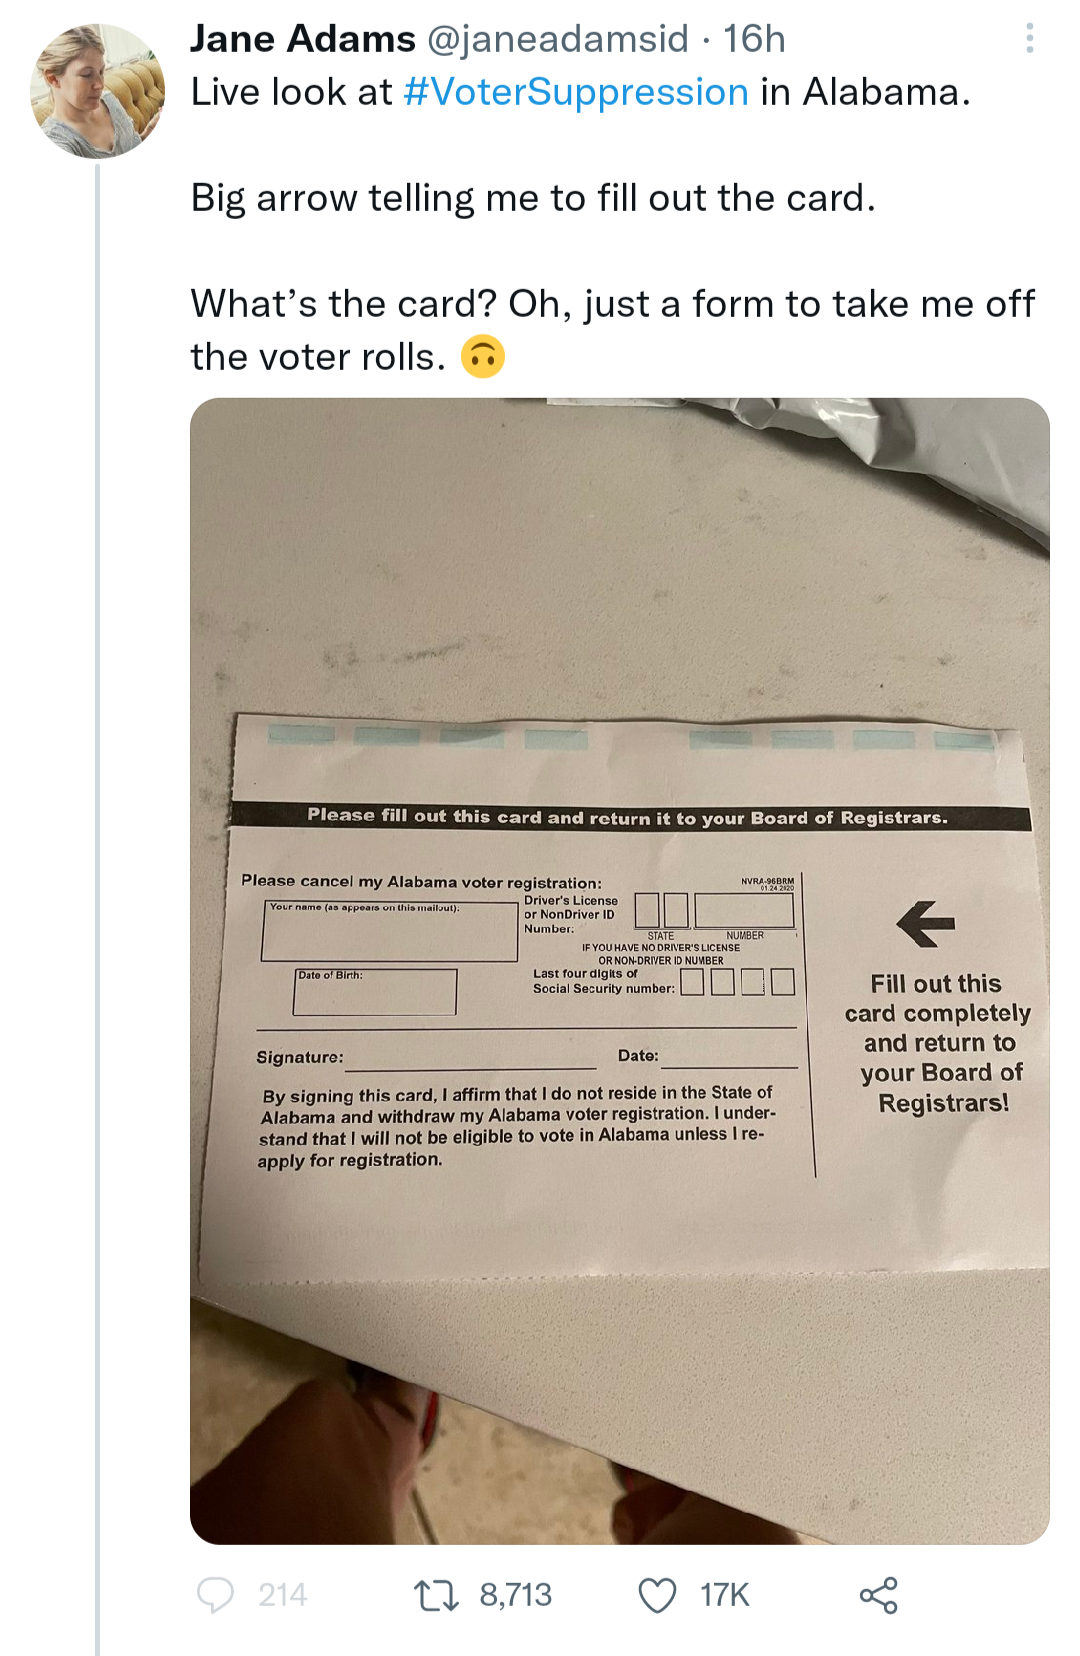Click the black left arrow on the card
This screenshot has width=1080, height=1656.
click(925, 923)
